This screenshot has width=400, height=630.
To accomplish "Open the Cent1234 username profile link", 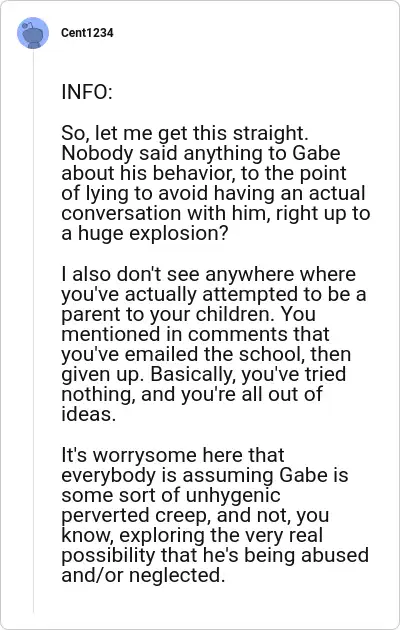I will click(87, 33).
